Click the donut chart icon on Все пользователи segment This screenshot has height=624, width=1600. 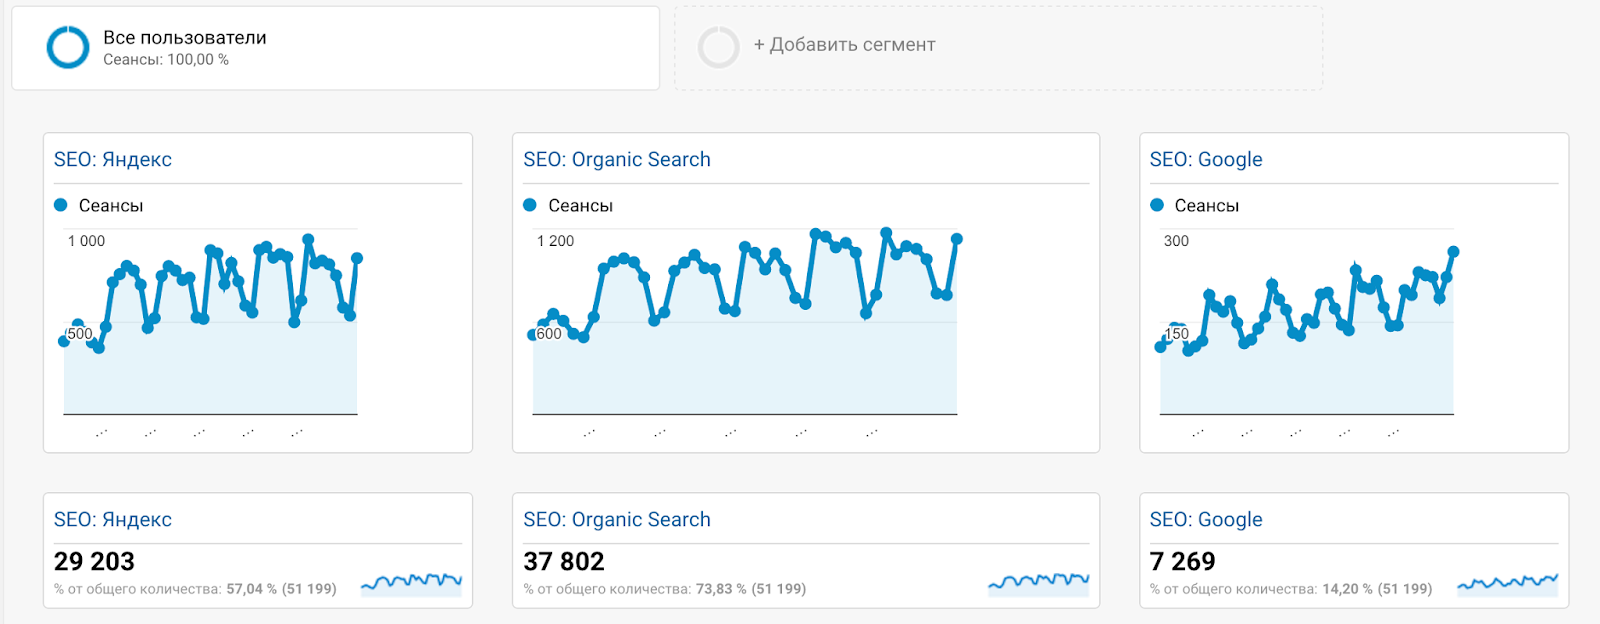(x=68, y=44)
